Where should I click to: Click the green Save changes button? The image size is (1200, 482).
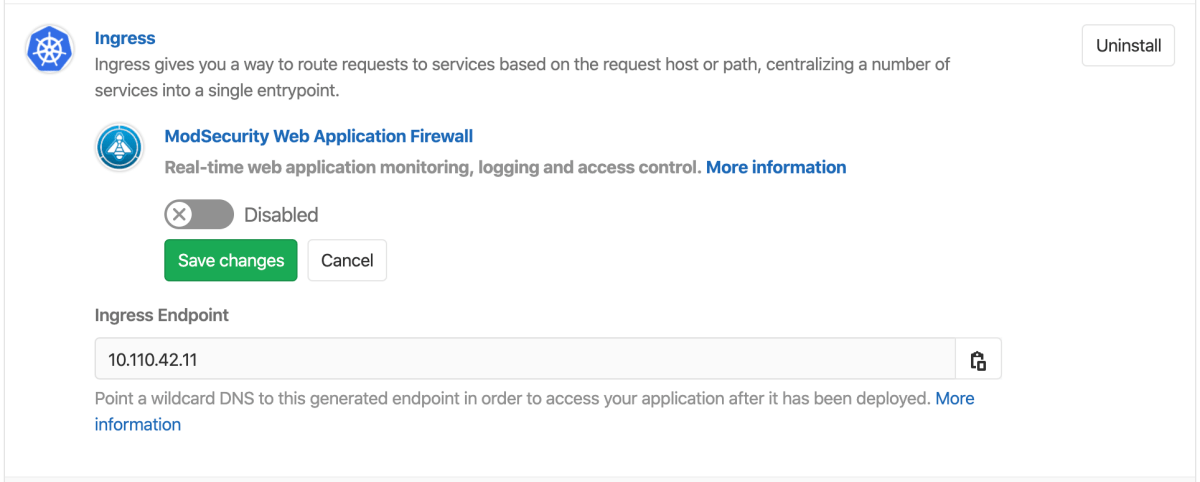(231, 260)
